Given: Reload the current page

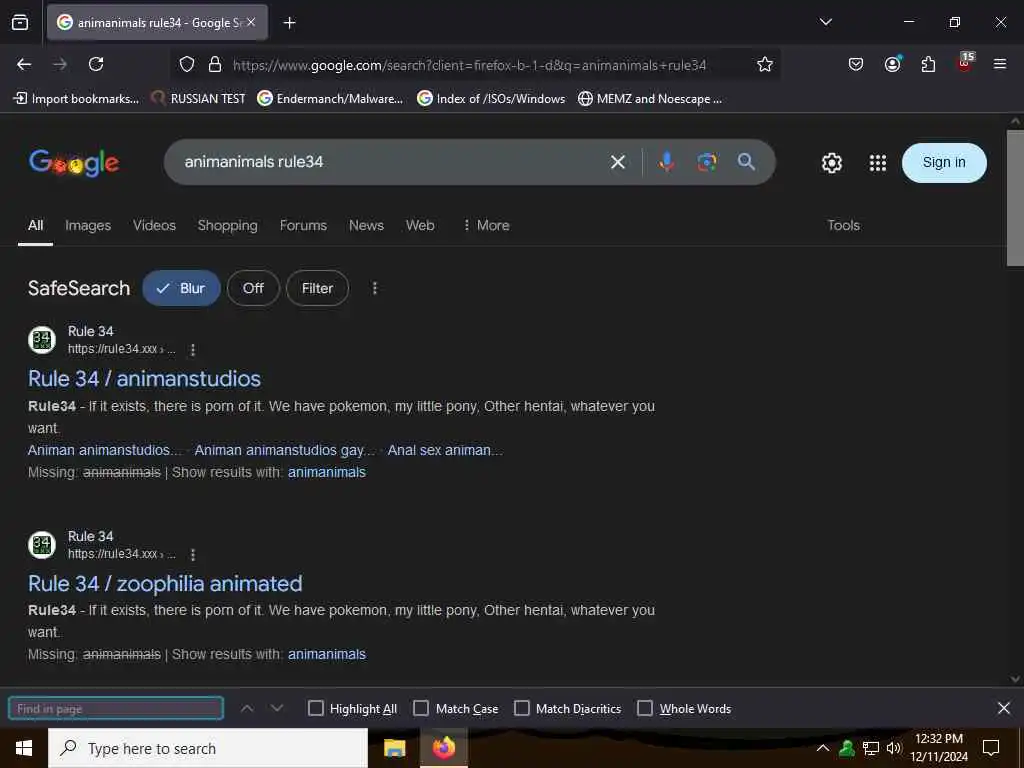Looking at the screenshot, I should tap(96, 64).
